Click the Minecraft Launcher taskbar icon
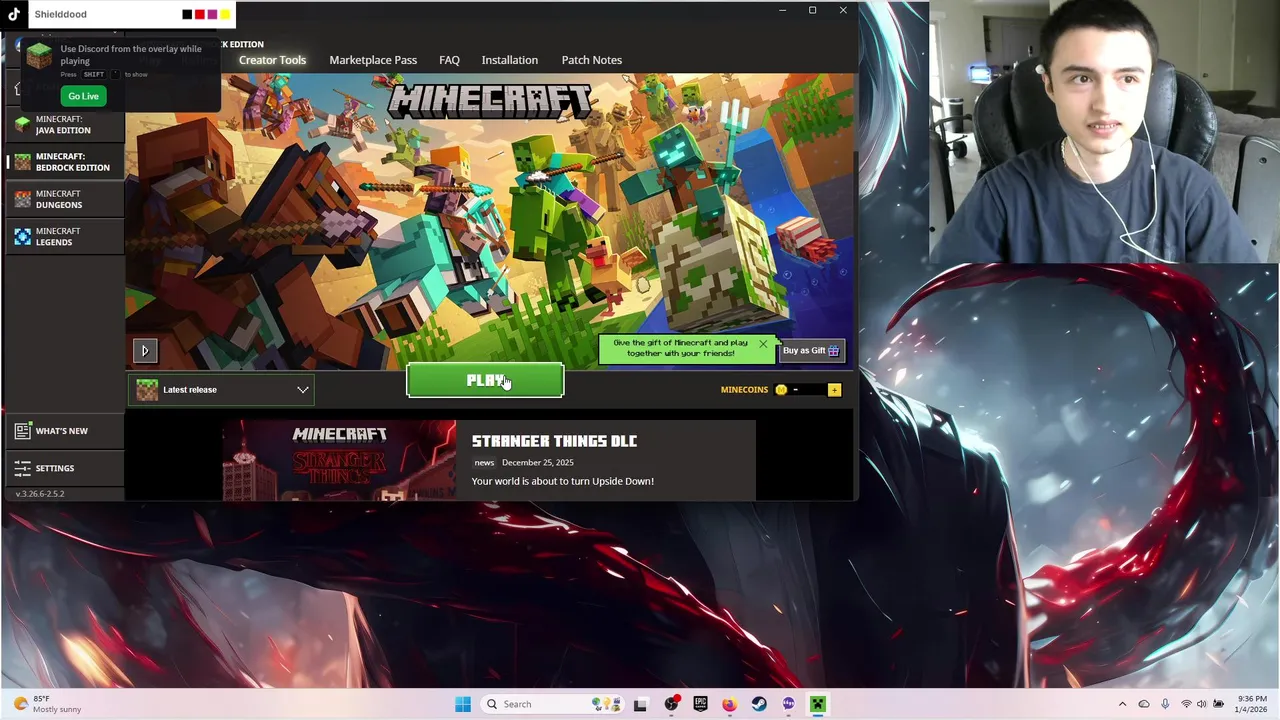The width and height of the screenshot is (1280, 720). coord(818,704)
